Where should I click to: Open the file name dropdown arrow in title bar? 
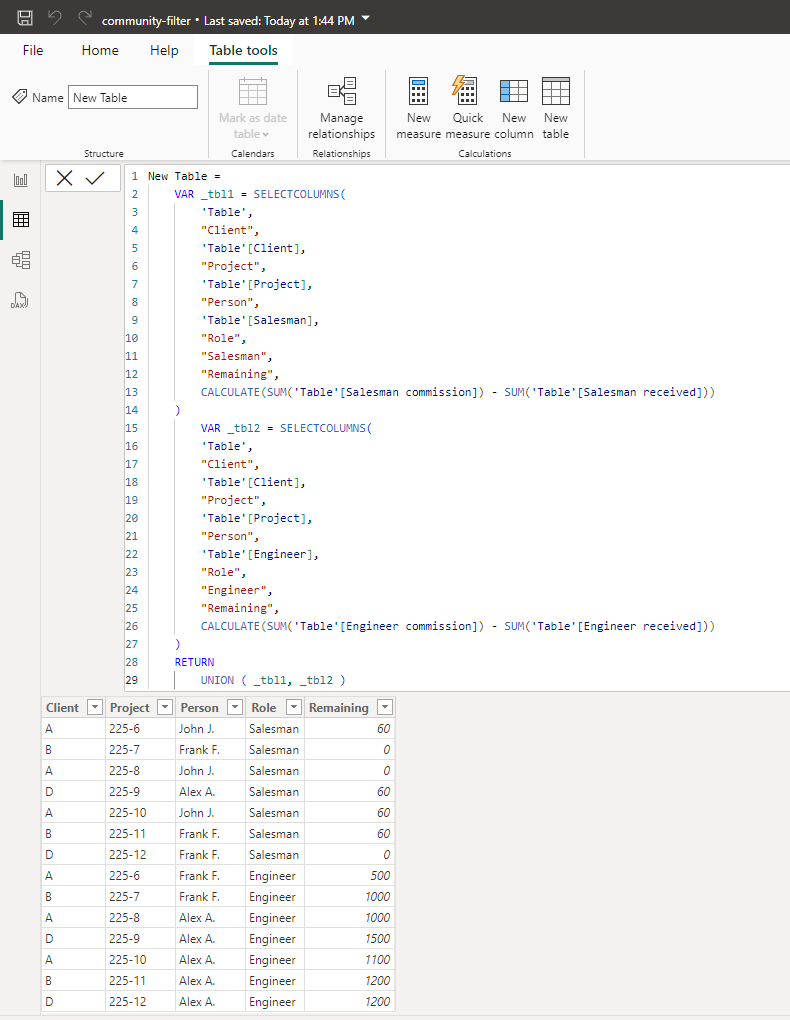click(366, 18)
